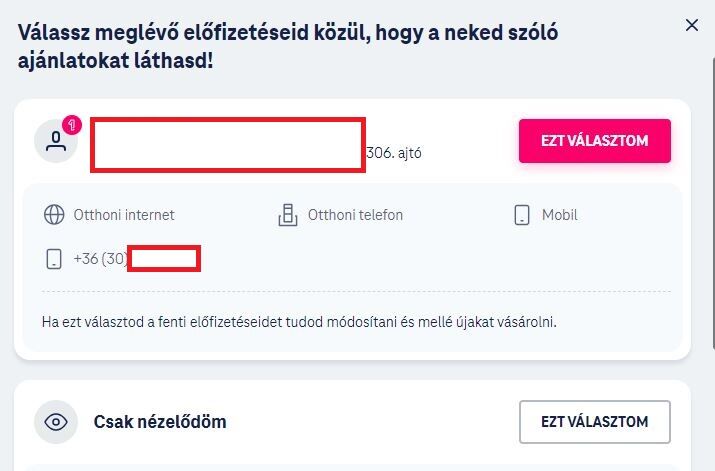This screenshot has height=471, width=715.
Task: Click the vertical scrollbar on the right
Action: pos(713,201)
